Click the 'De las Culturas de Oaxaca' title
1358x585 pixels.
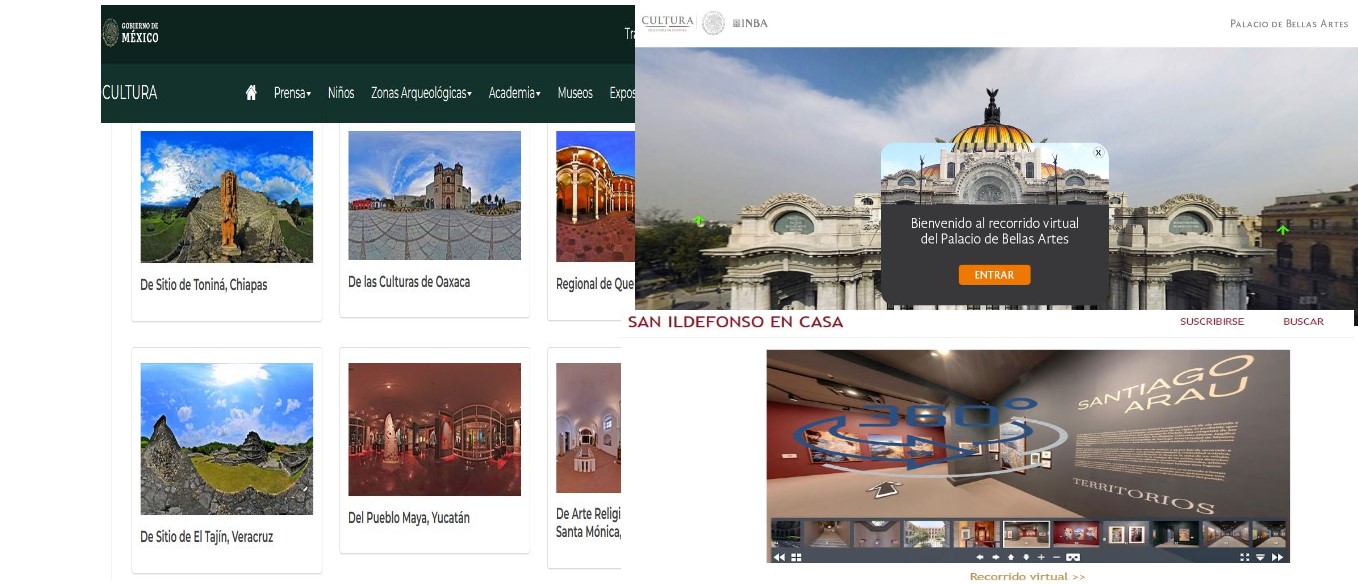pyautogui.click(x=409, y=282)
